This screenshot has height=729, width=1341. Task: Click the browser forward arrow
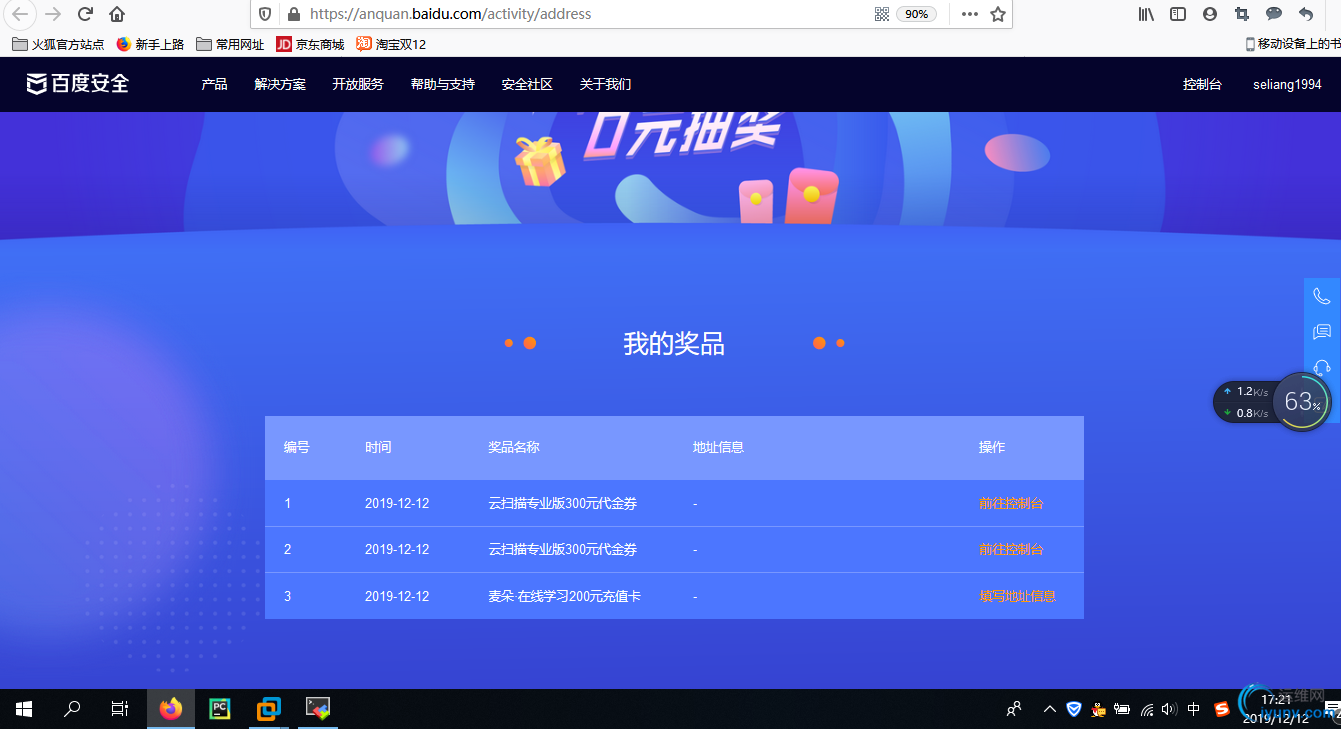(x=54, y=14)
